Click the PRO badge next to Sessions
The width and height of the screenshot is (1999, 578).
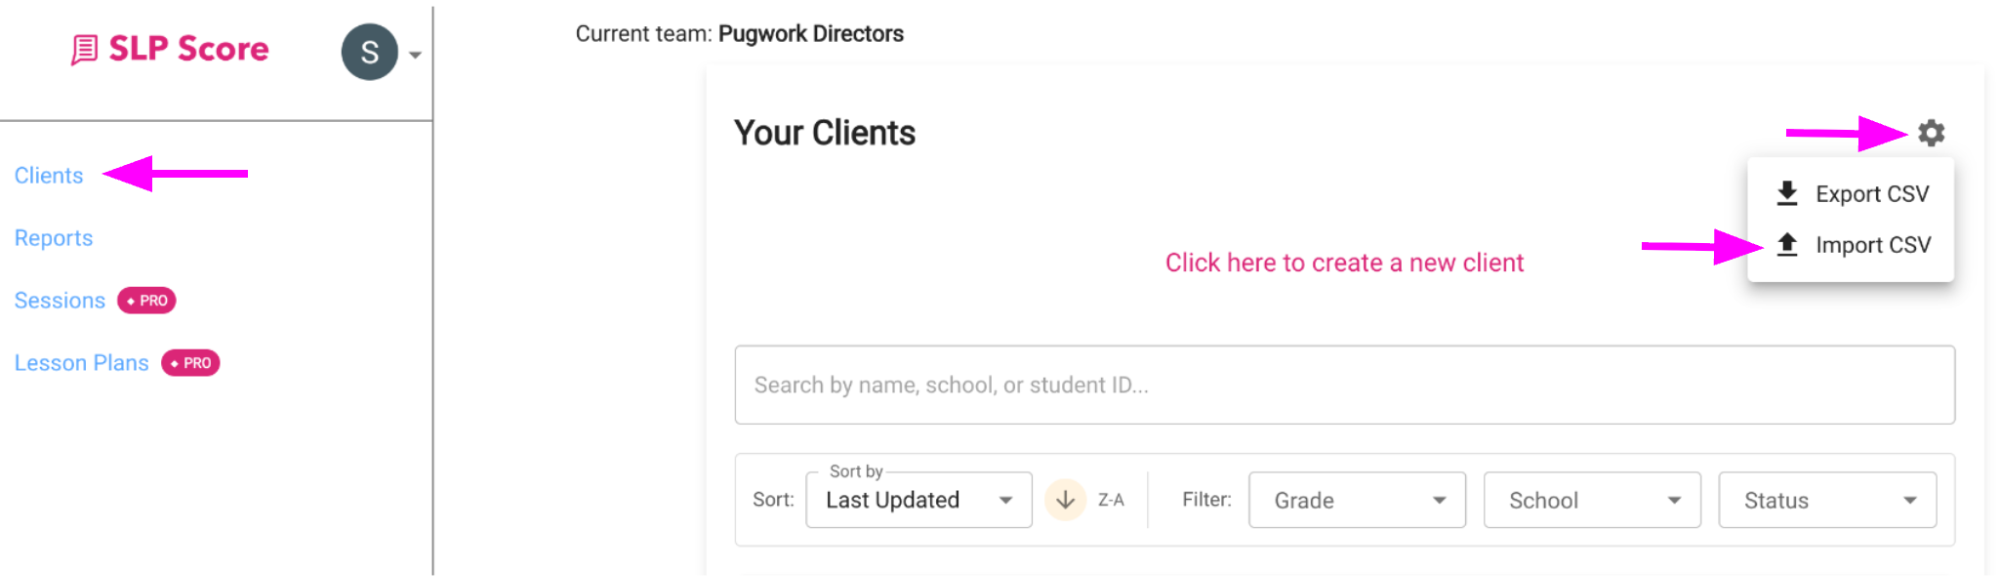click(x=146, y=300)
